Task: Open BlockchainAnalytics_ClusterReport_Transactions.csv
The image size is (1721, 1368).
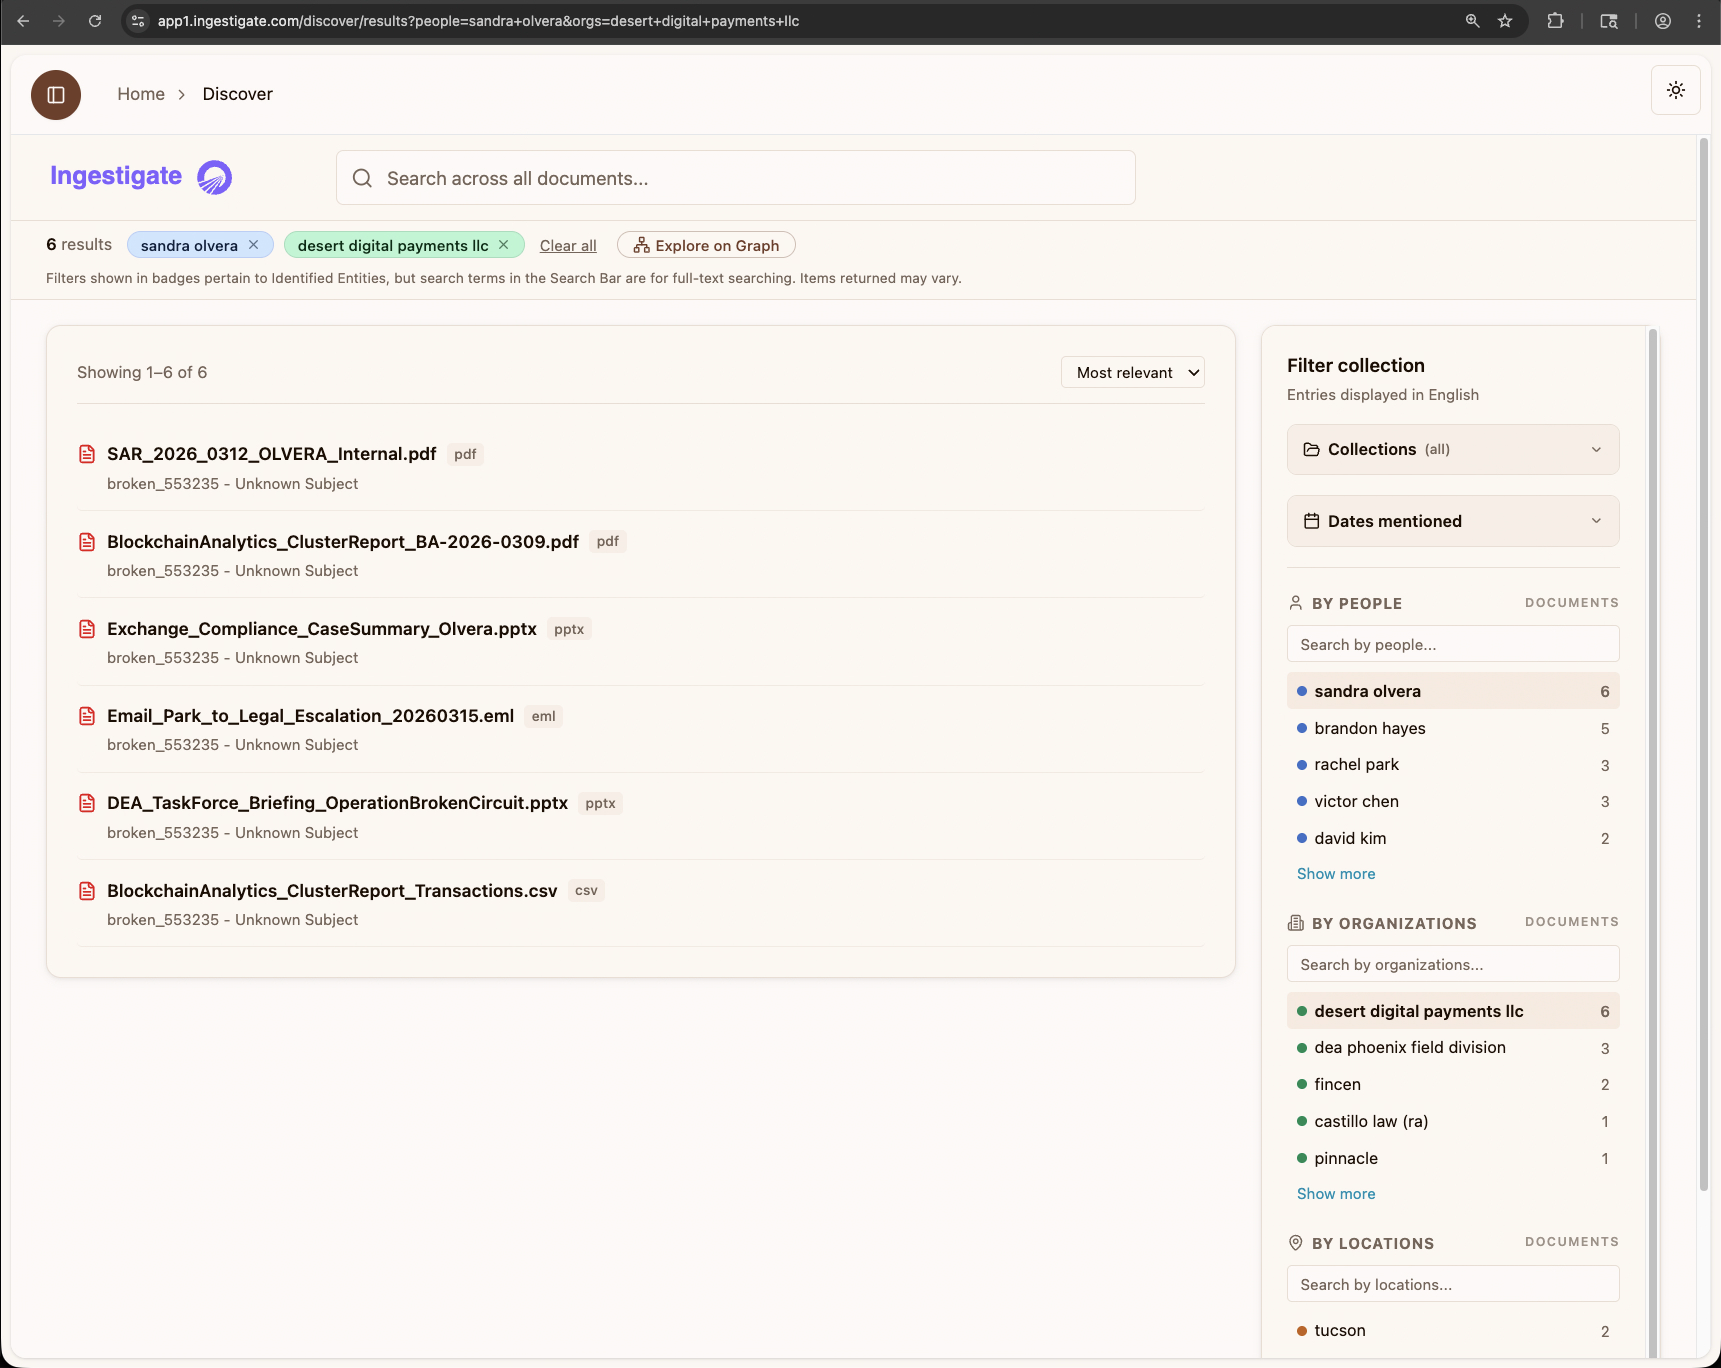Action: (x=332, y=891)
